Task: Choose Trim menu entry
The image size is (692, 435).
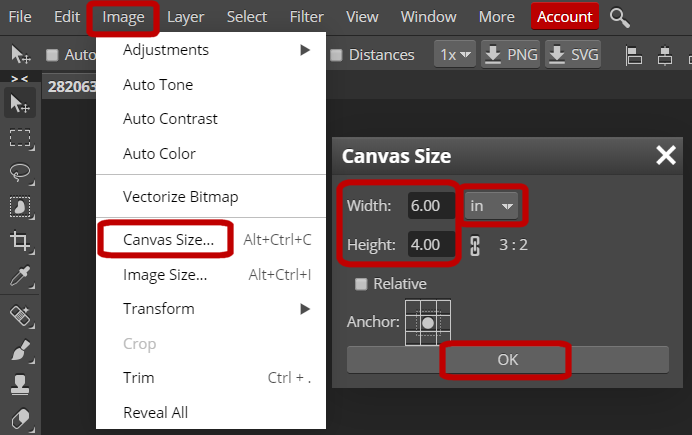Action: point(211,378)
